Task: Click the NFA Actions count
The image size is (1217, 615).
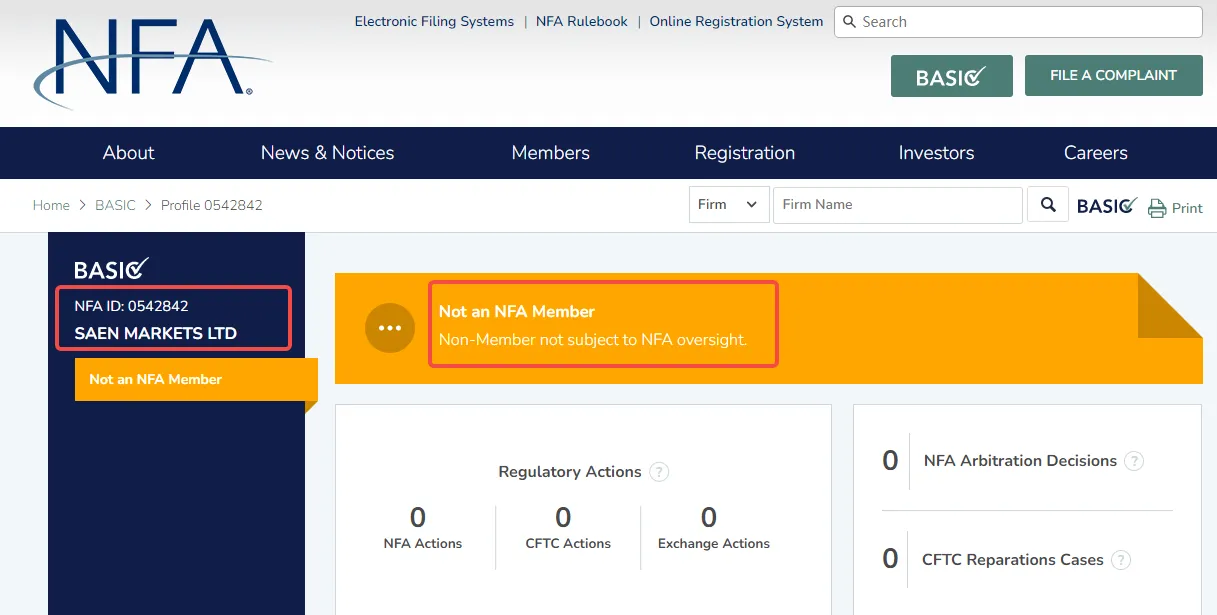Action: pyautogui.click(x=418, y=518)
